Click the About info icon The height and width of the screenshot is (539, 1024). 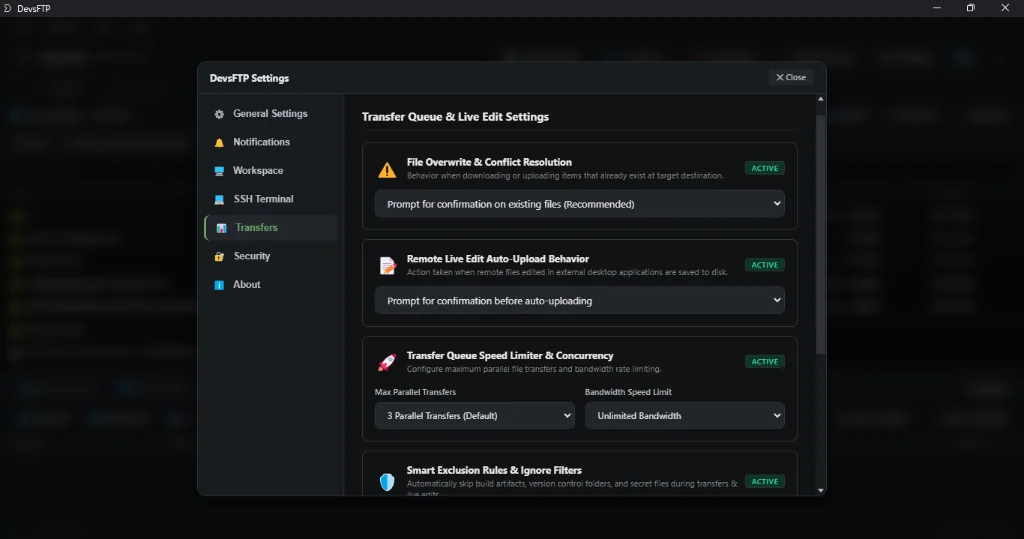pos(219,285)
